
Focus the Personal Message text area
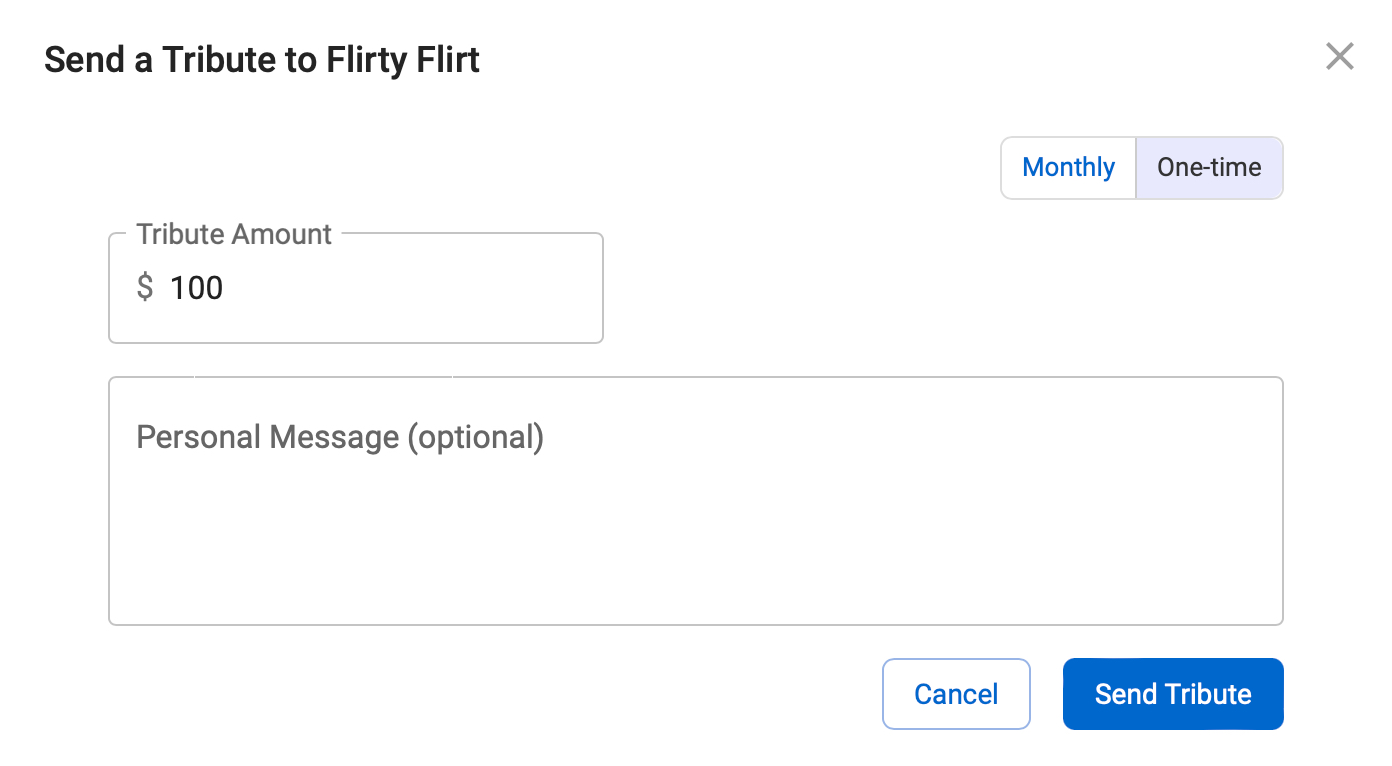pos(696,501)
